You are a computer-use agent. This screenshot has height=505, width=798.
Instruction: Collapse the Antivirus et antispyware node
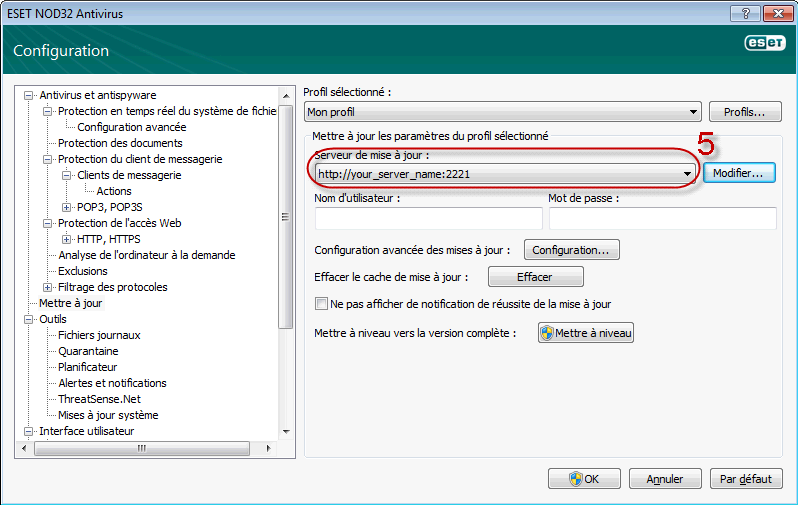29,95
